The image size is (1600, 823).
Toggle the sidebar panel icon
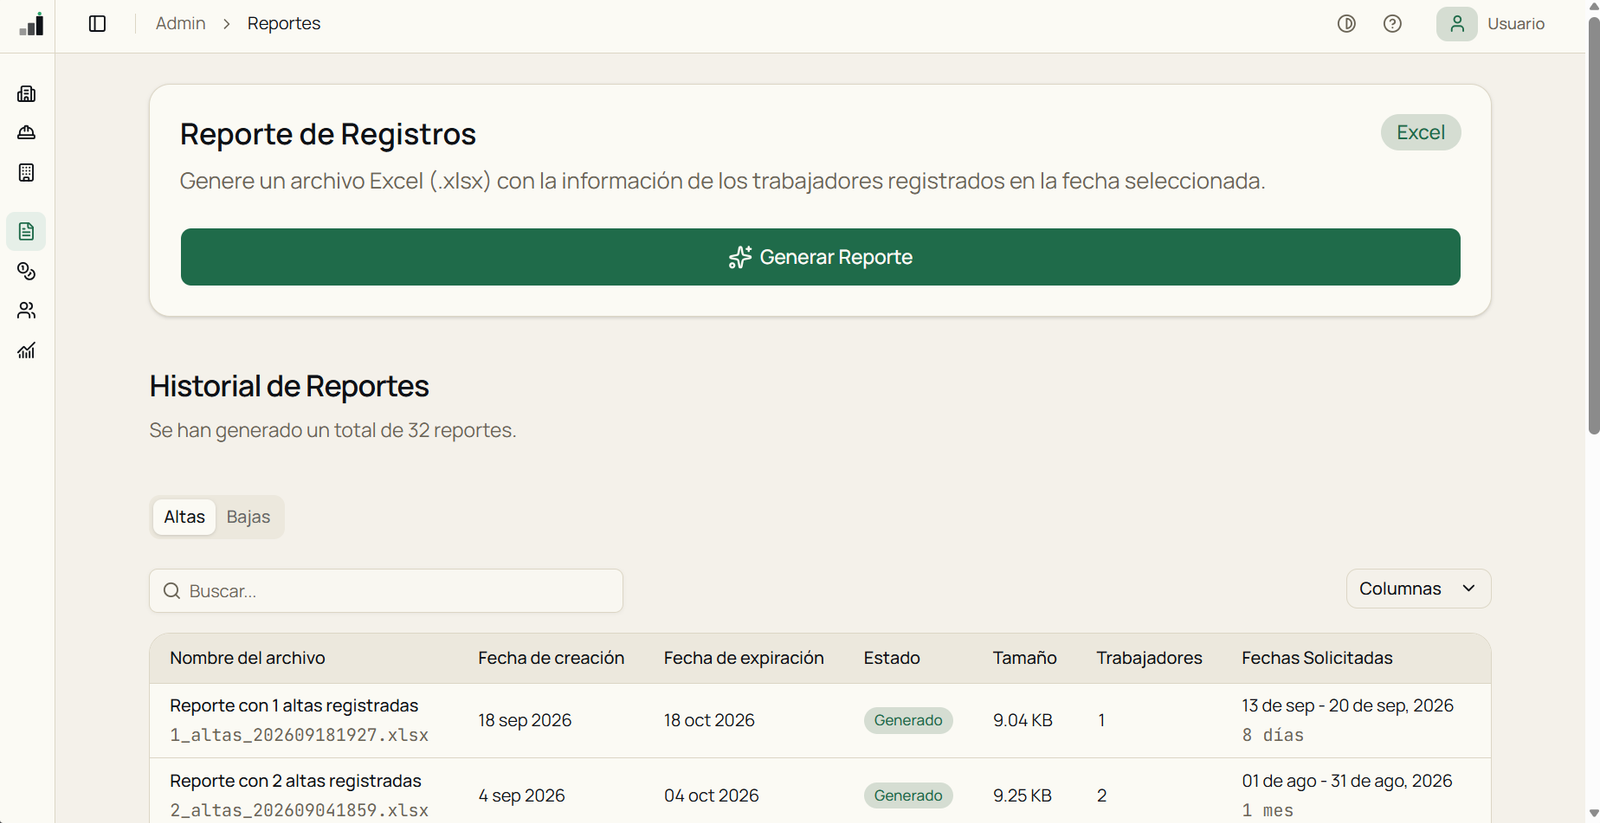[x=97, y=24]
